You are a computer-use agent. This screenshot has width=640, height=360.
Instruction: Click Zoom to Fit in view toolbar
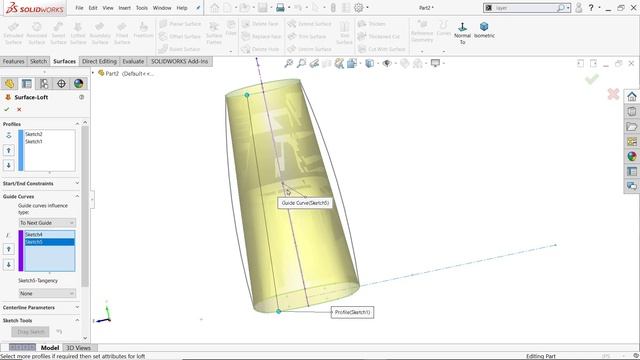coord(289,63)
